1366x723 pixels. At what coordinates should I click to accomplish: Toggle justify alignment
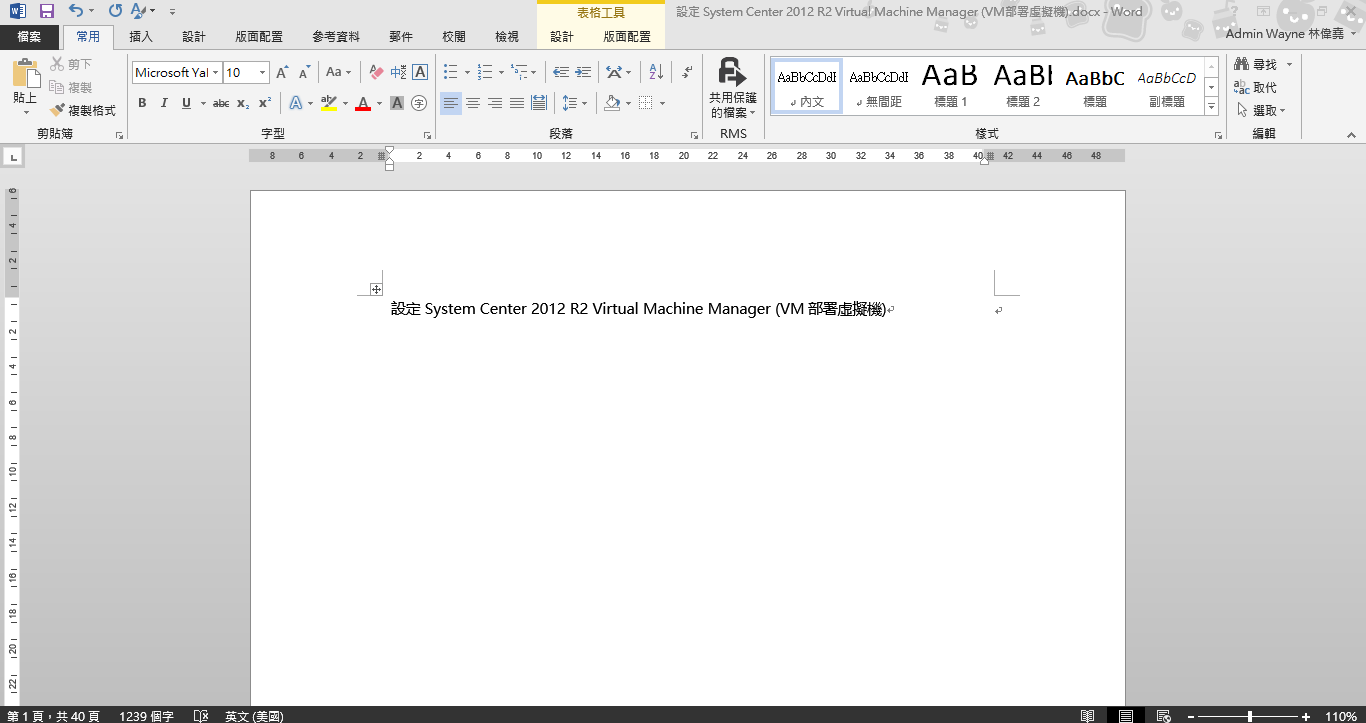(517, 103)
